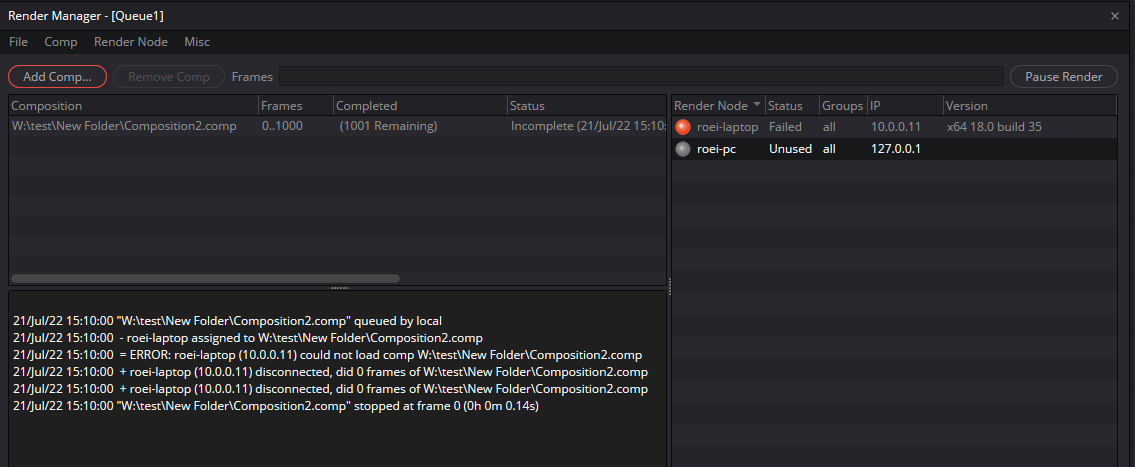1135x467 pixels.
Task: Open the Misc menu
Action: click(x=197, y=42)
